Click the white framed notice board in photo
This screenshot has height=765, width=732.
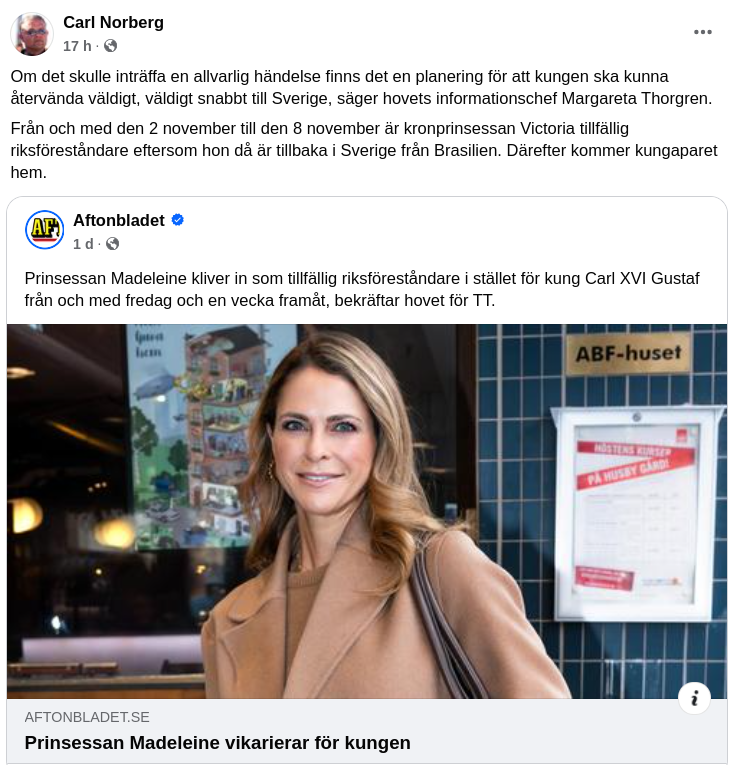point(637,513)
